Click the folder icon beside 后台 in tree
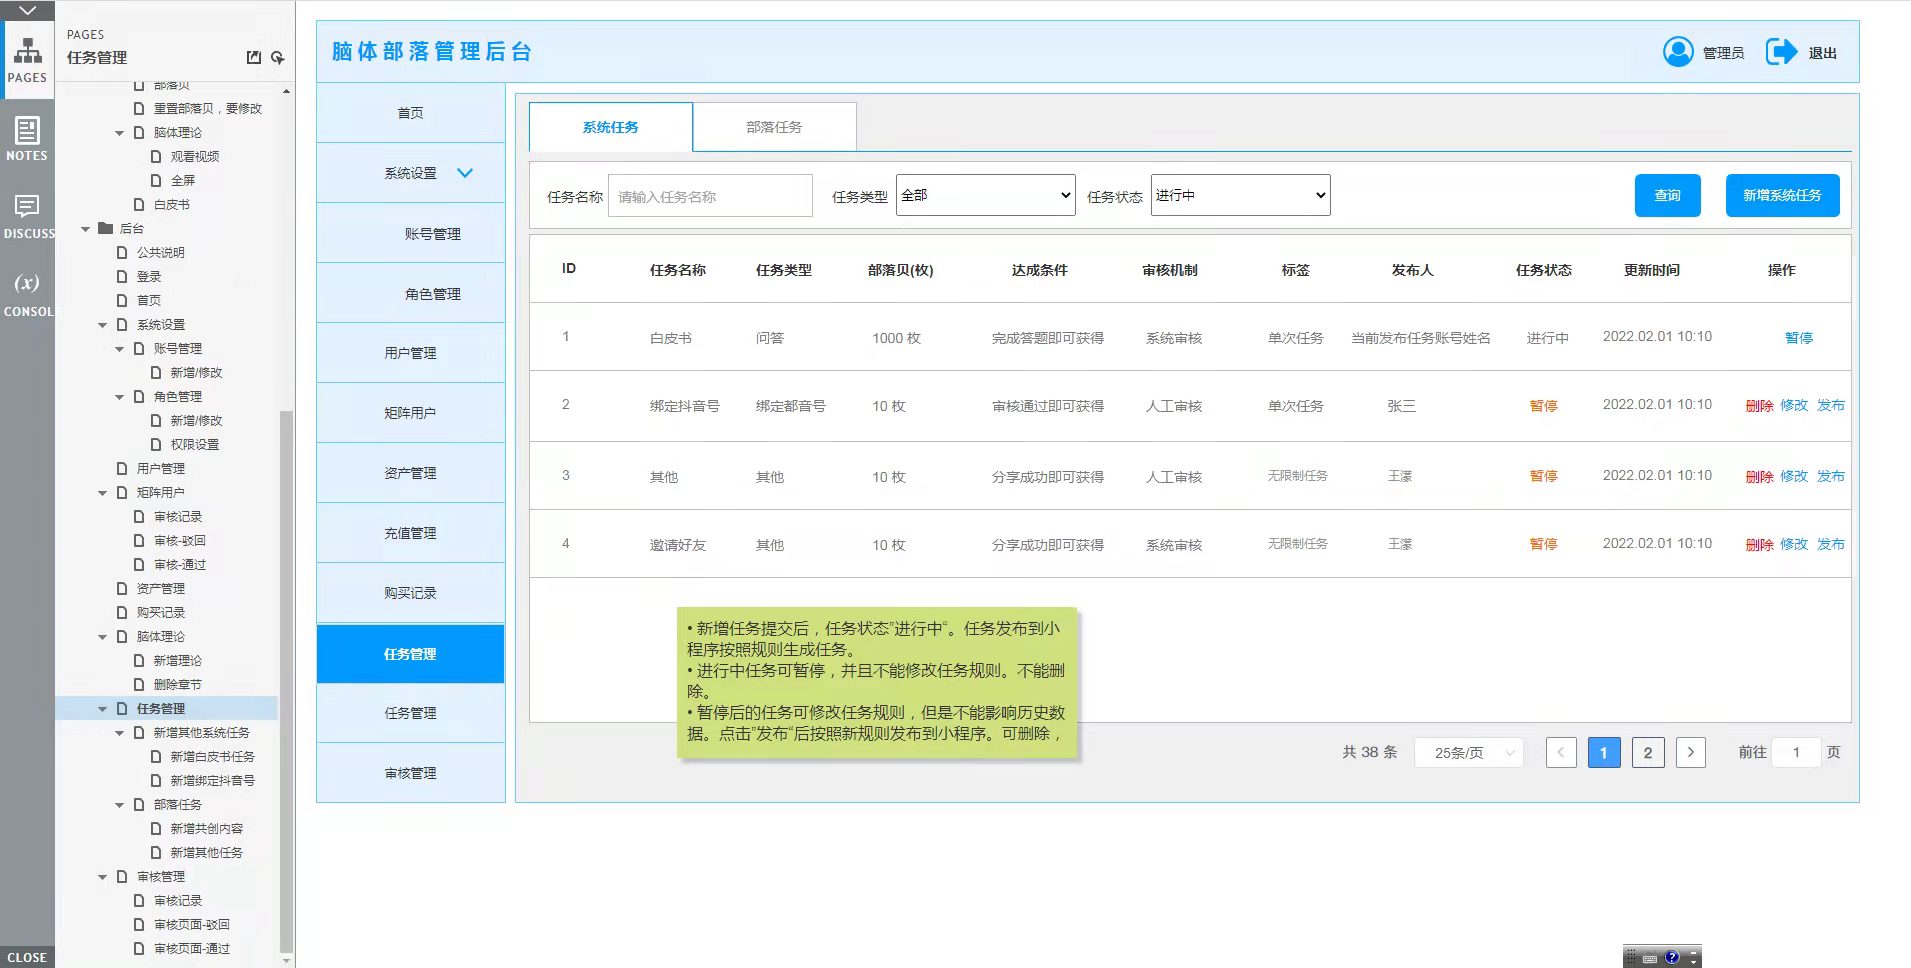Screen dimensions: 1911x968 click(x=105, y=228)
